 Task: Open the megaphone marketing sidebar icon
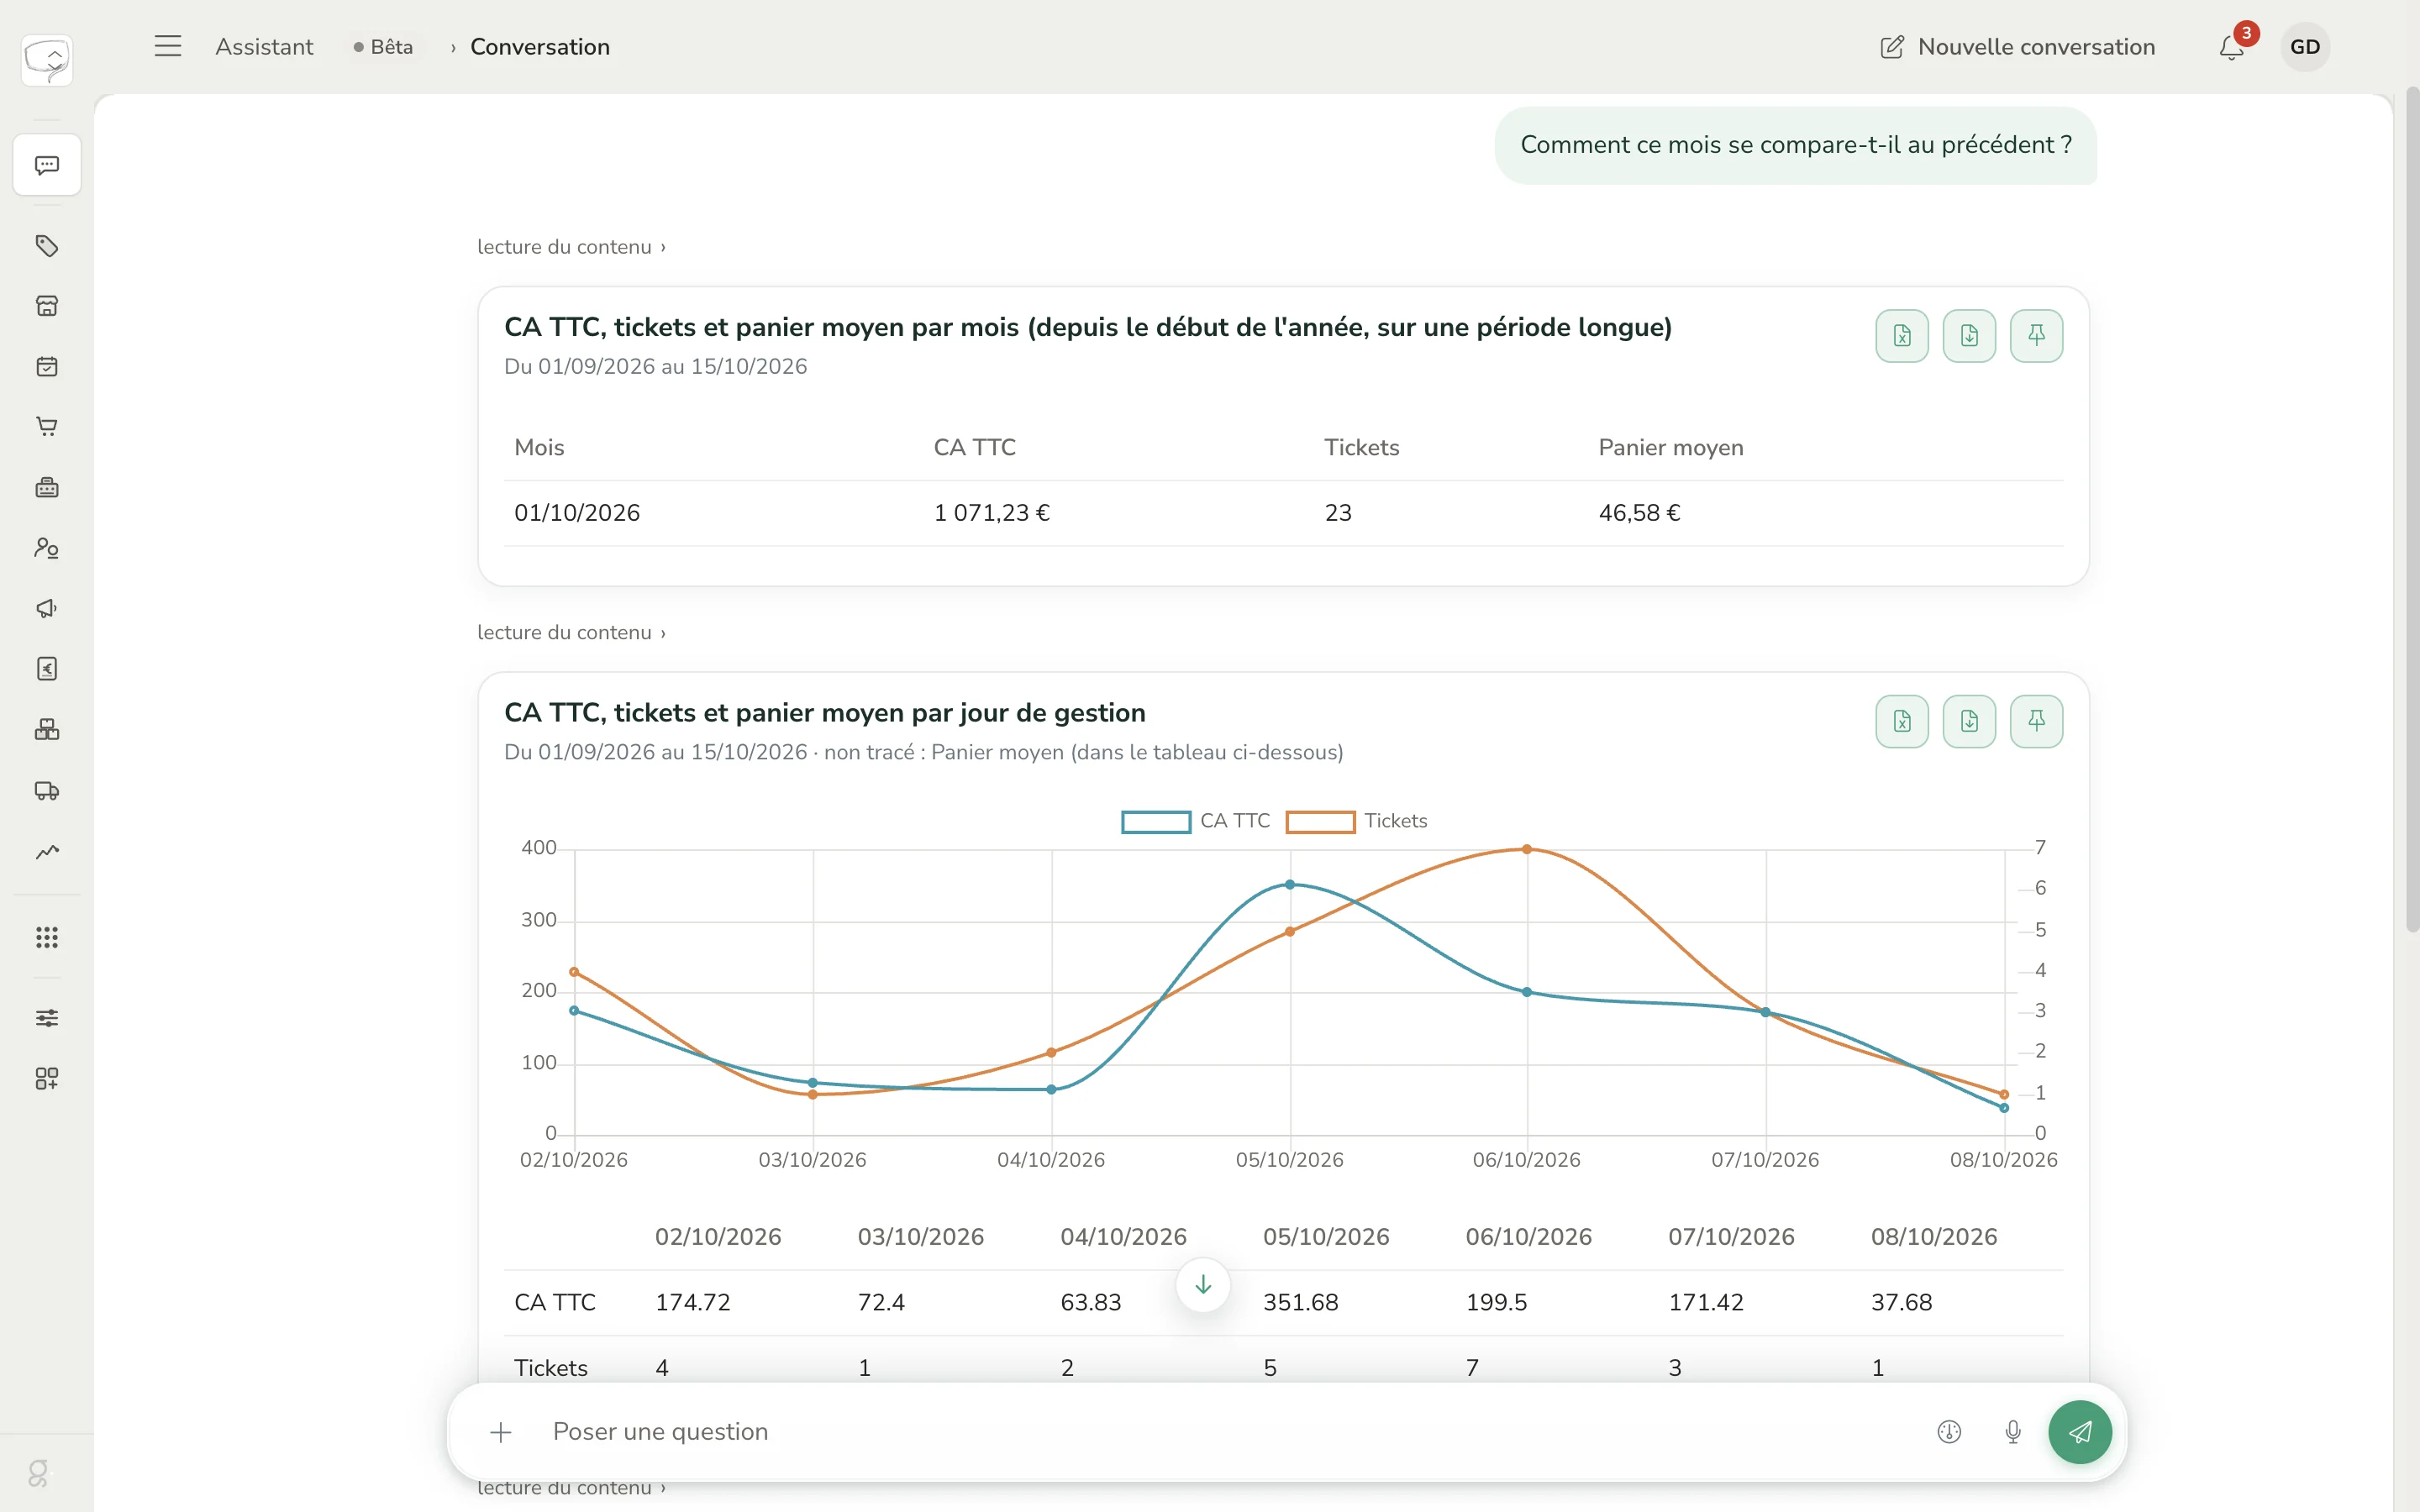click(x=47, y=609)
